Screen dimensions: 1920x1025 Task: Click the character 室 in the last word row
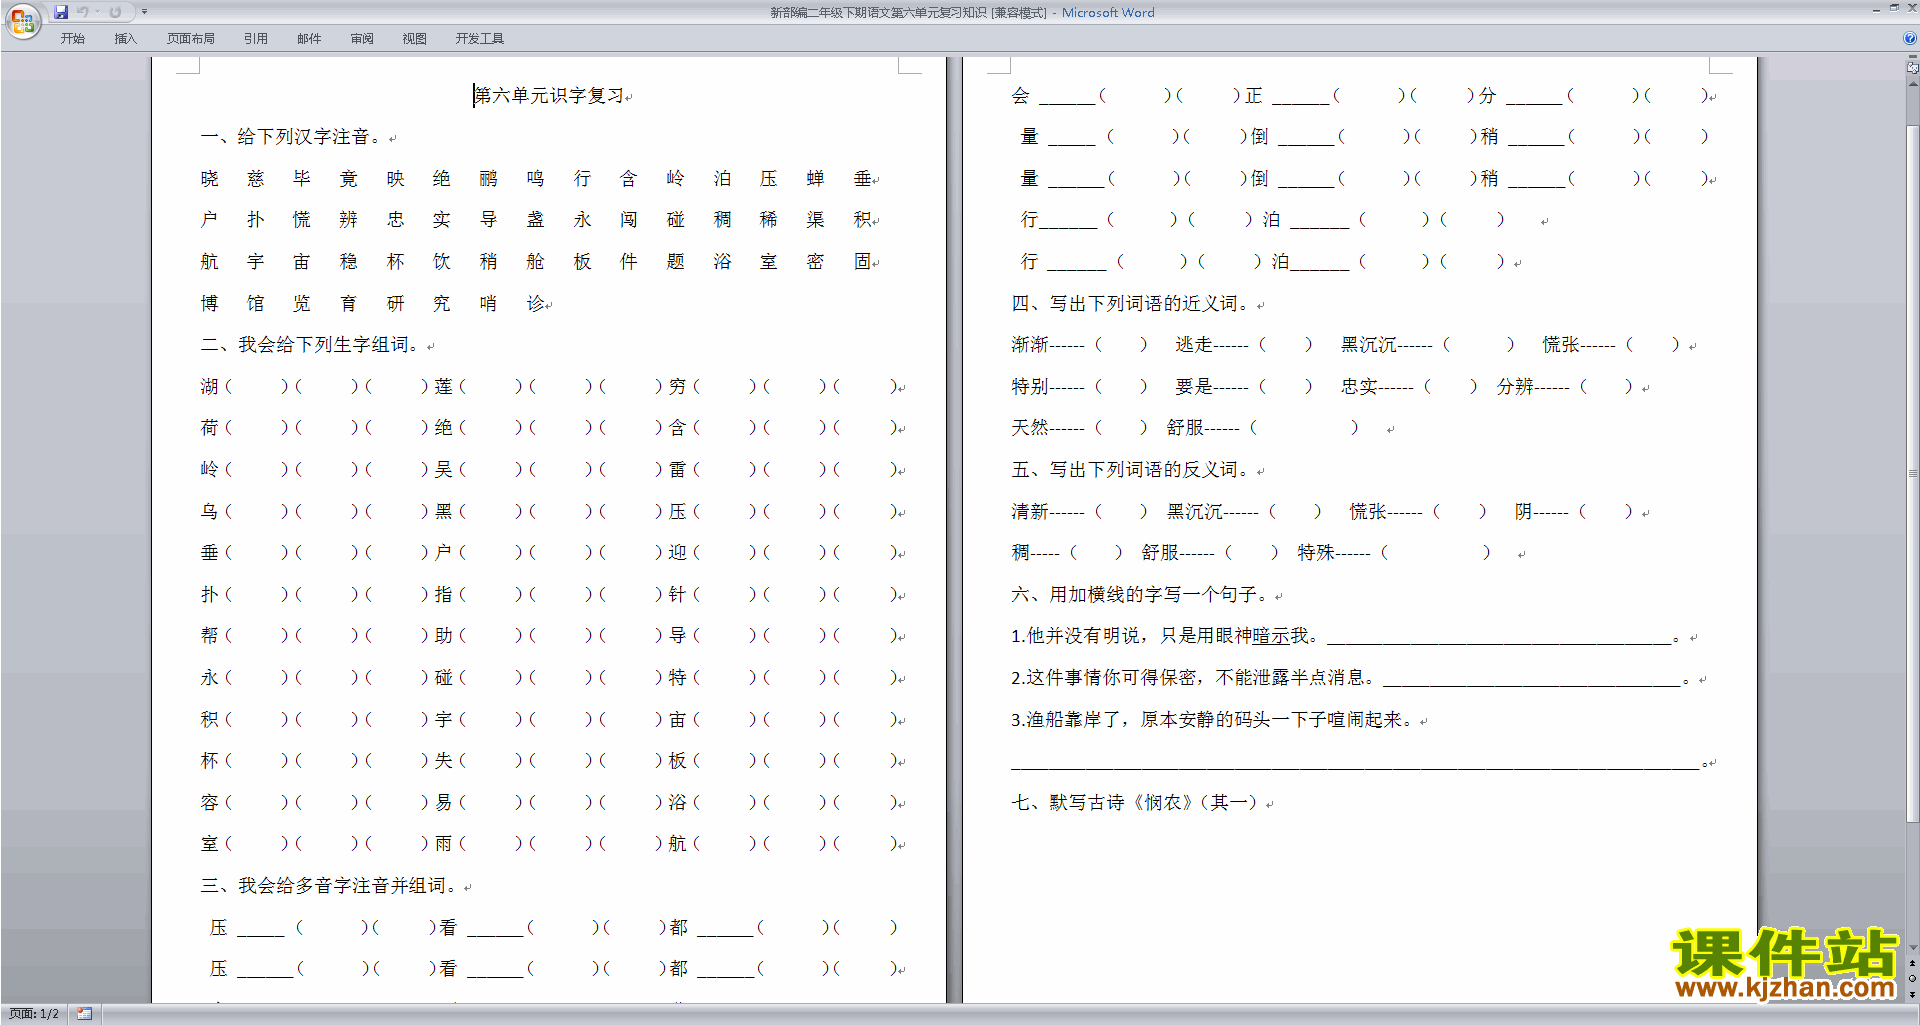tap(209, 844)
